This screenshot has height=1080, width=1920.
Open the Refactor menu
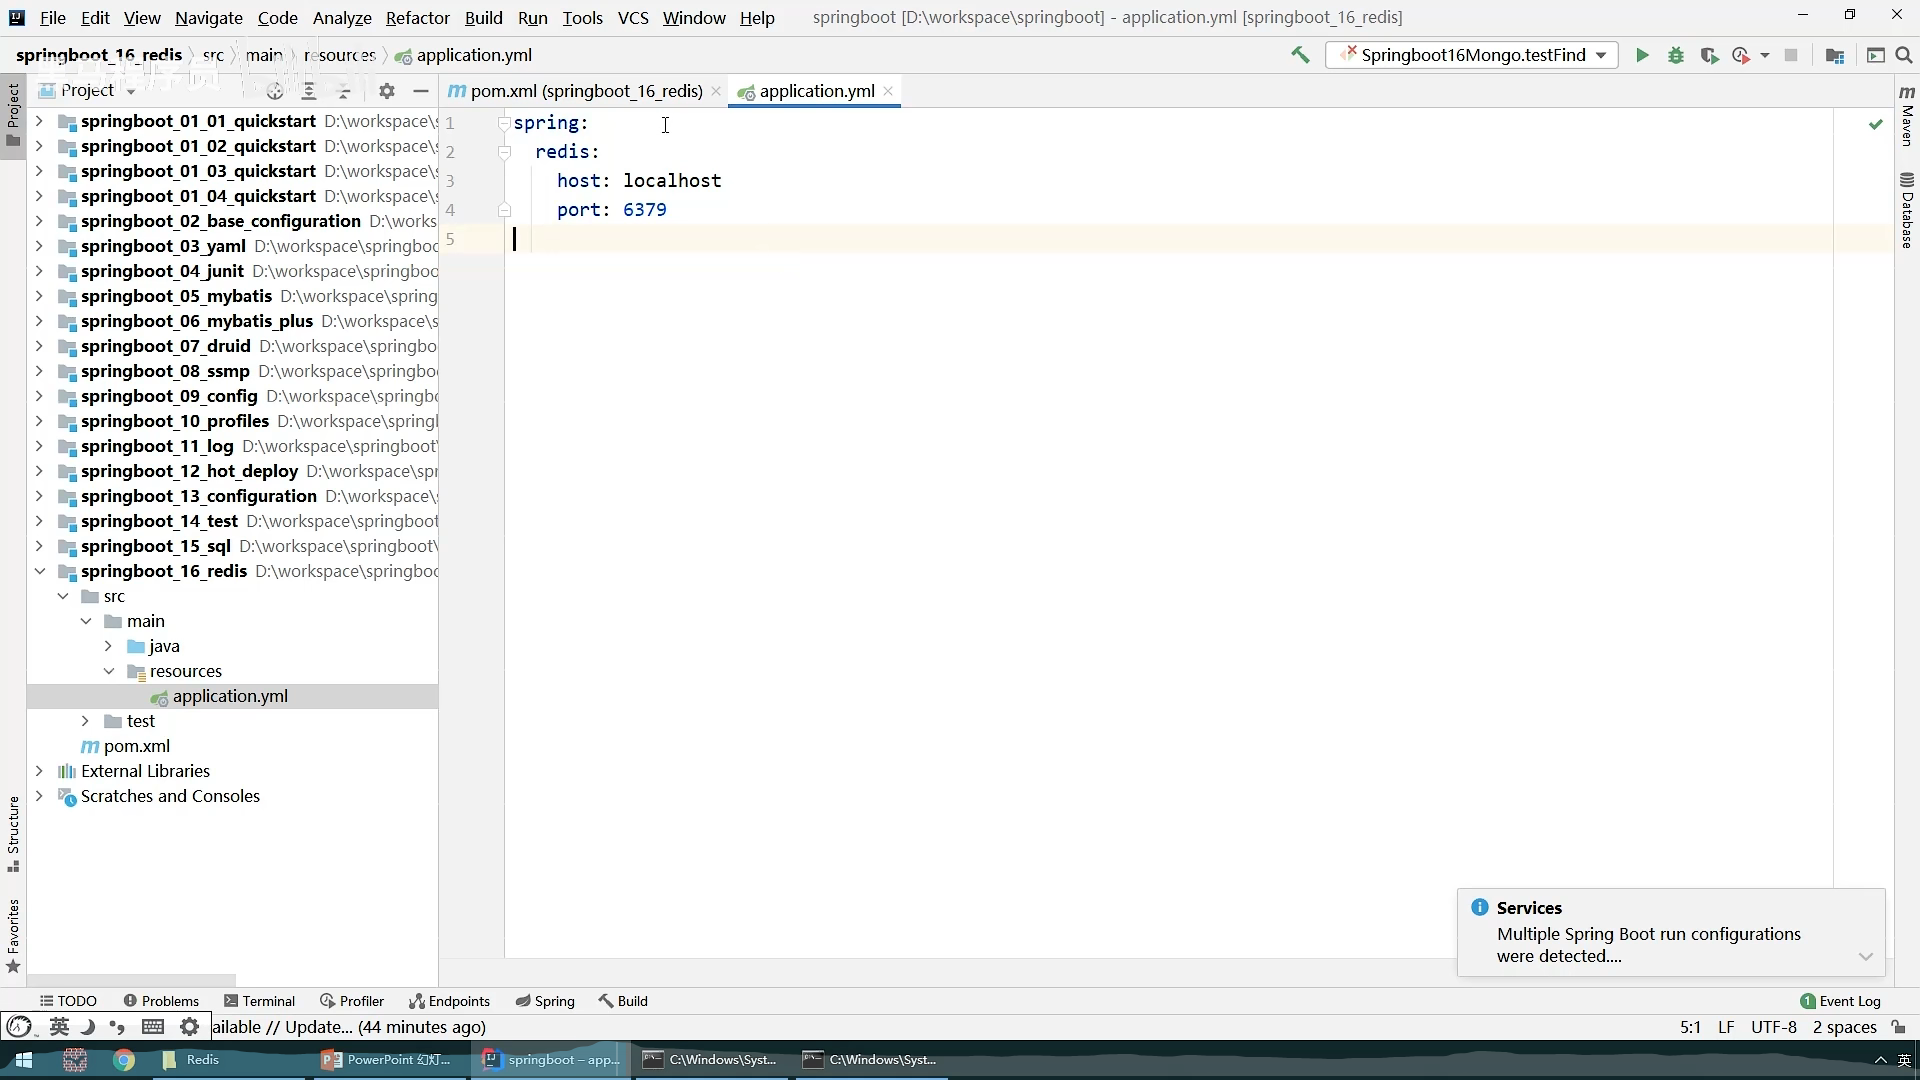[x=417, y=18]
